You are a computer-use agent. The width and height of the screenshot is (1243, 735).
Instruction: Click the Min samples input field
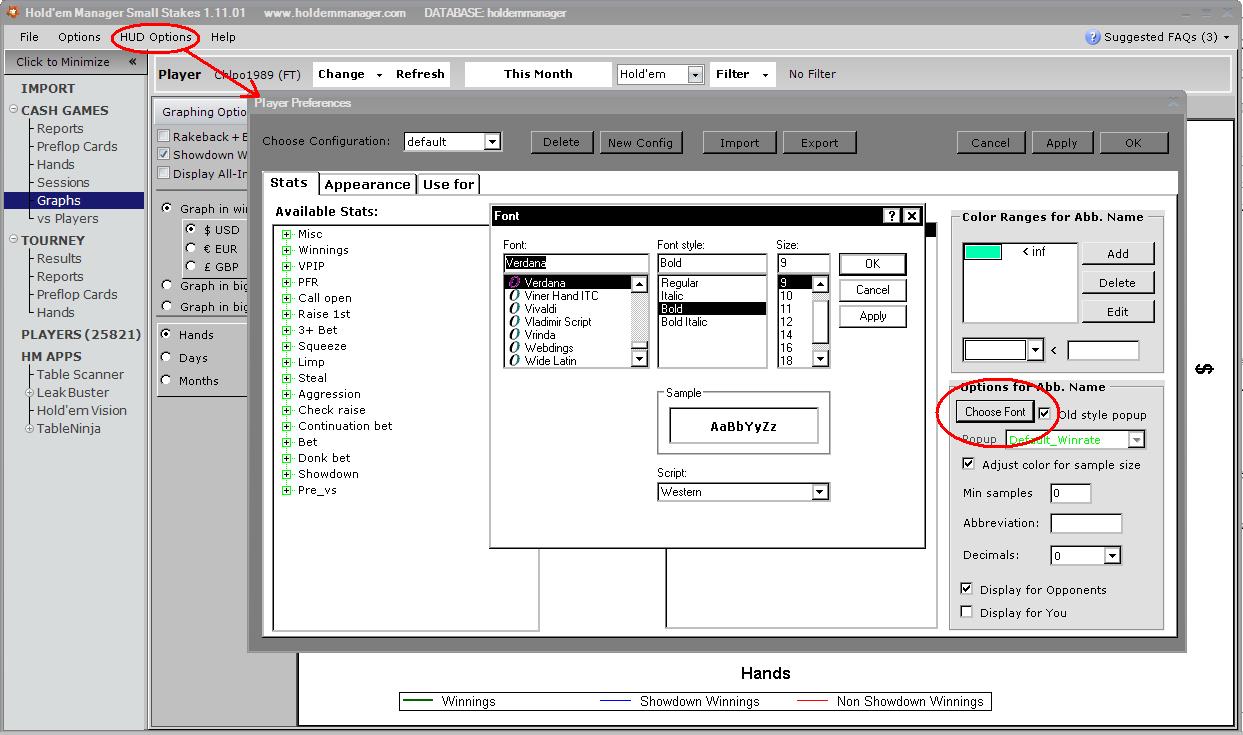coord(1070,493)
